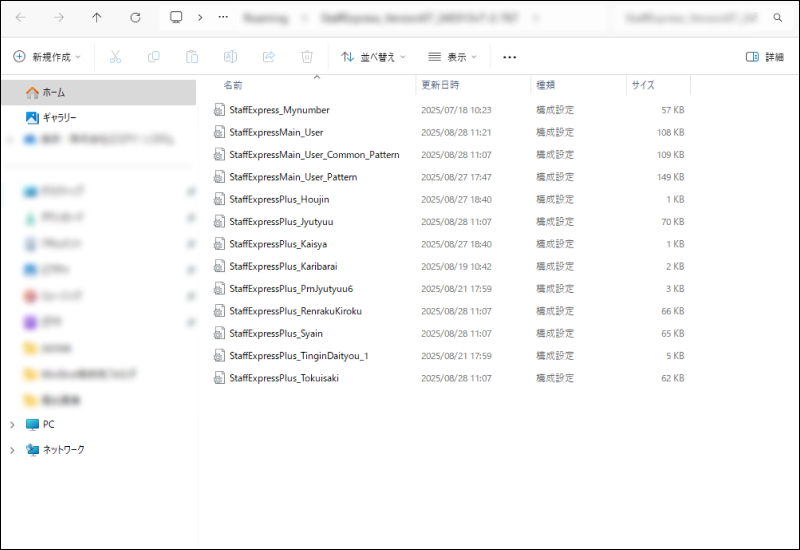Expand the PC tree node

[12, 424]
